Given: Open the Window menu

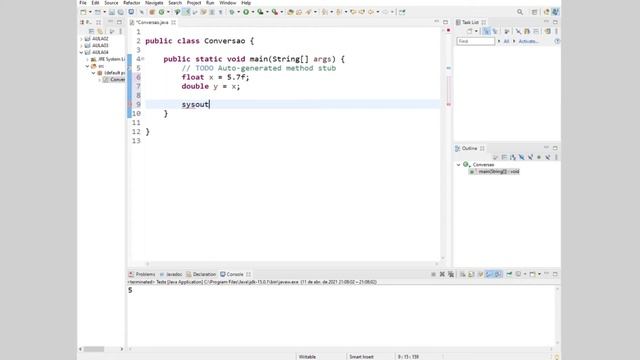Looking at the screenshot, I should [x=227, y=3].
